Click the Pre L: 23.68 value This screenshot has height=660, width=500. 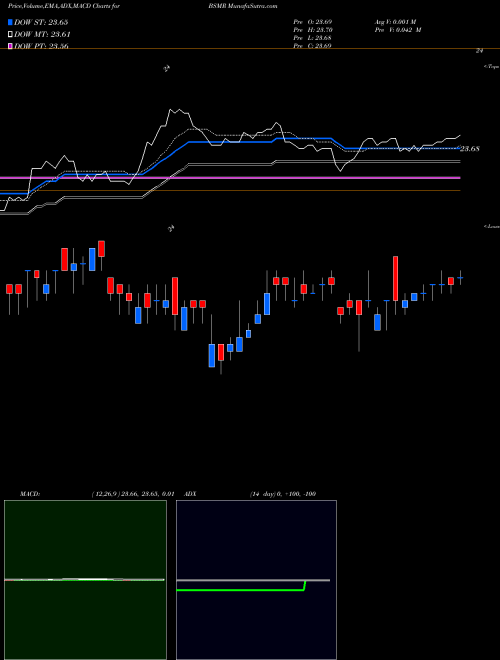click(313, 38)
